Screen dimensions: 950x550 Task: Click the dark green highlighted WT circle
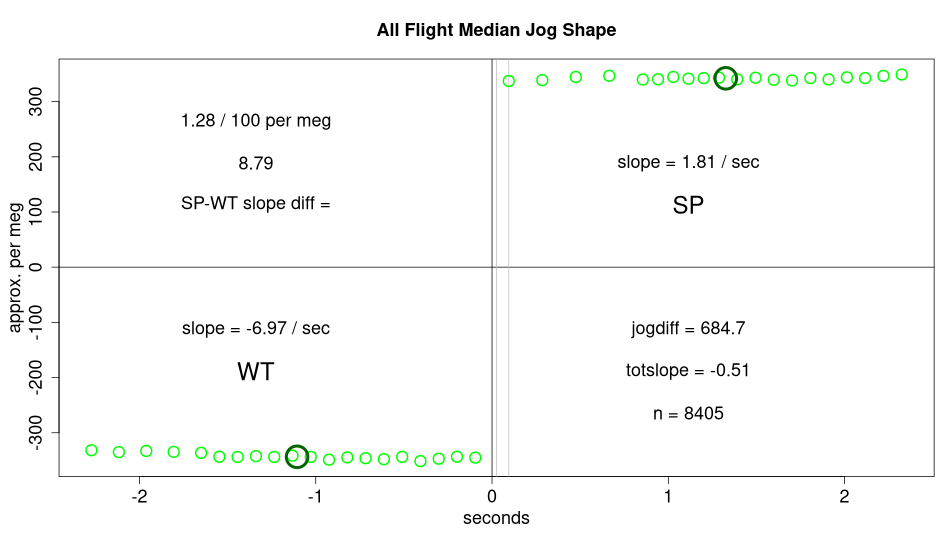(x=297, y=456)
